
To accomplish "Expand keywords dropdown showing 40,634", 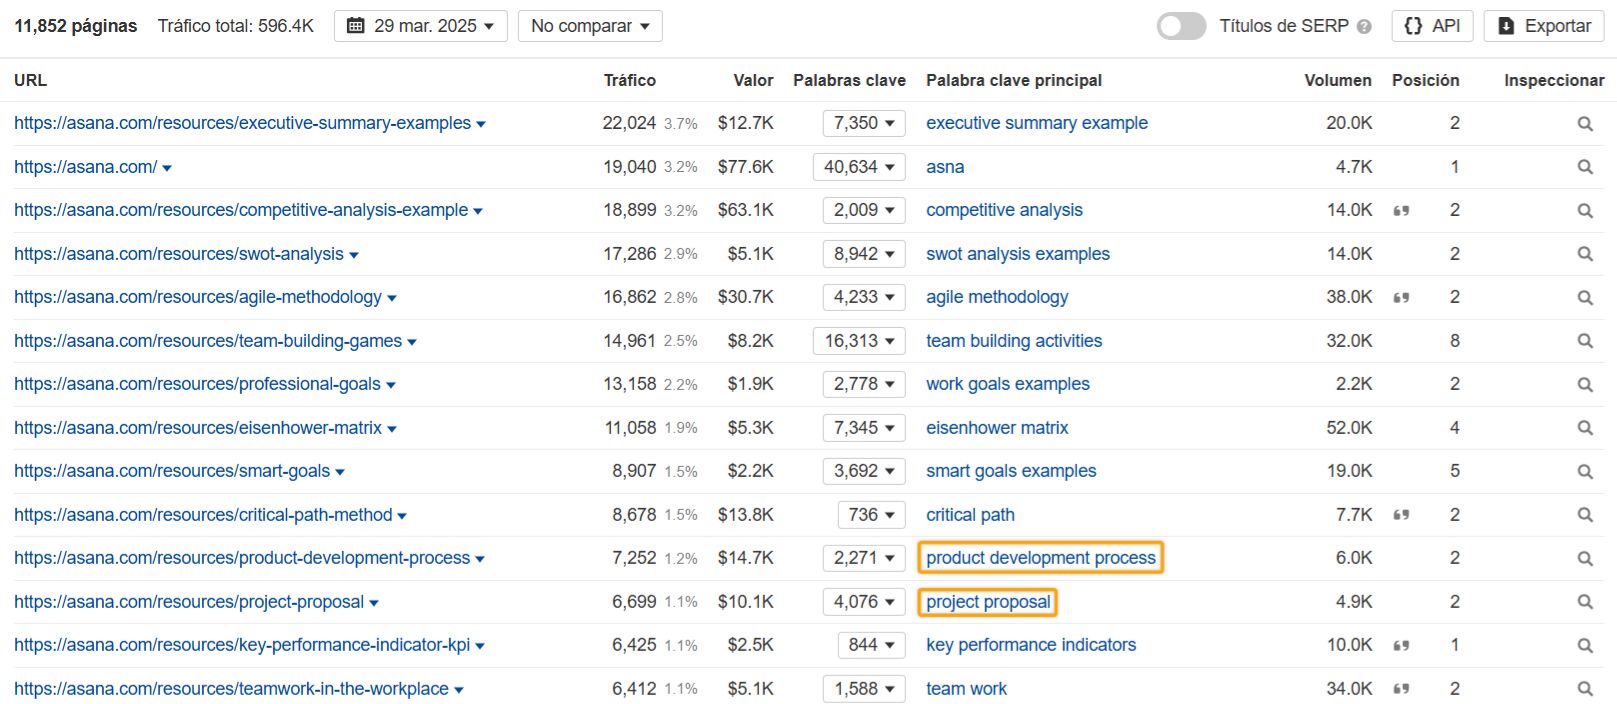I will 859,167.
